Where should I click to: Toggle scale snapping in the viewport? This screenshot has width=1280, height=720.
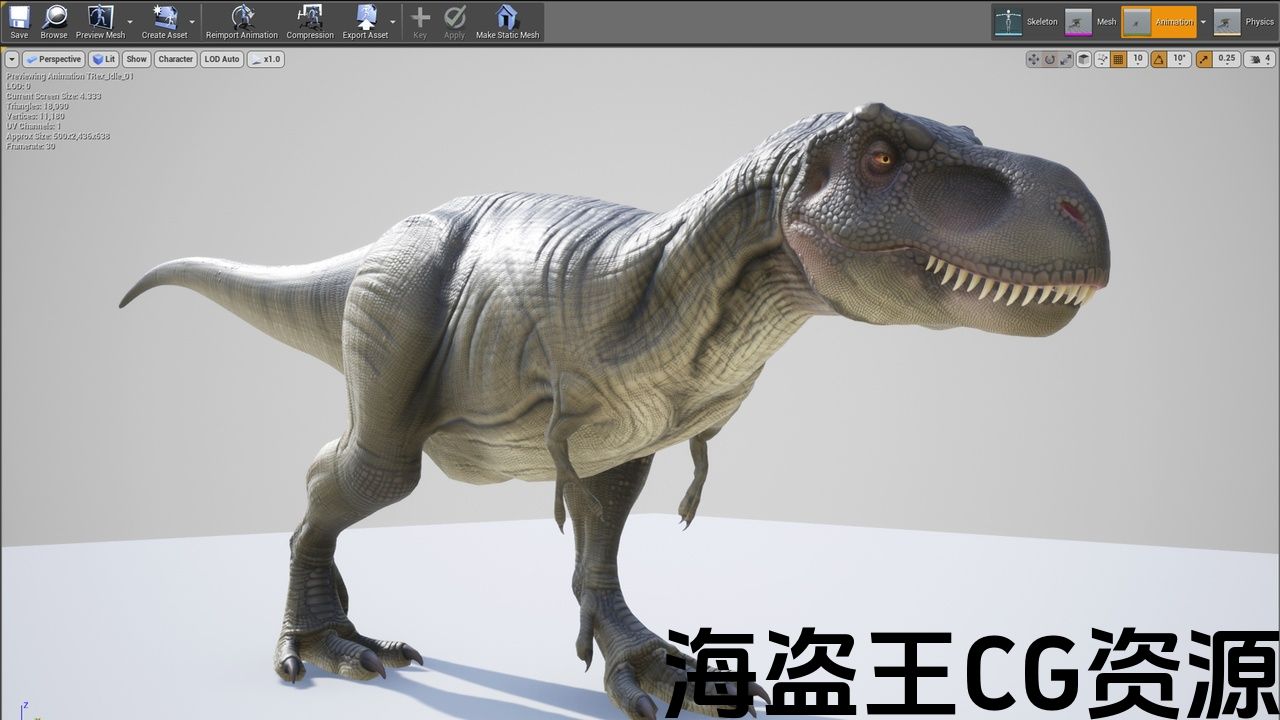[1203, 59]
